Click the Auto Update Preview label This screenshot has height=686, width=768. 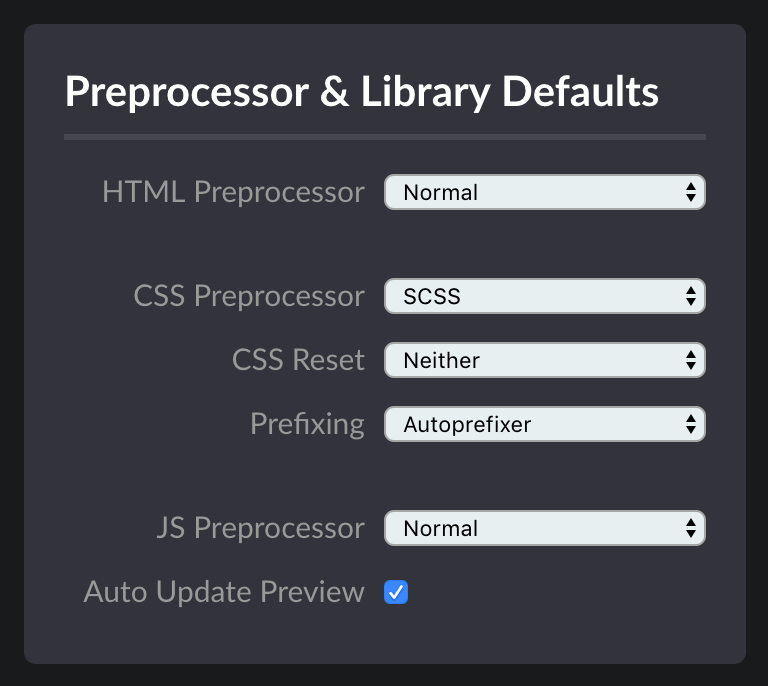224,591
